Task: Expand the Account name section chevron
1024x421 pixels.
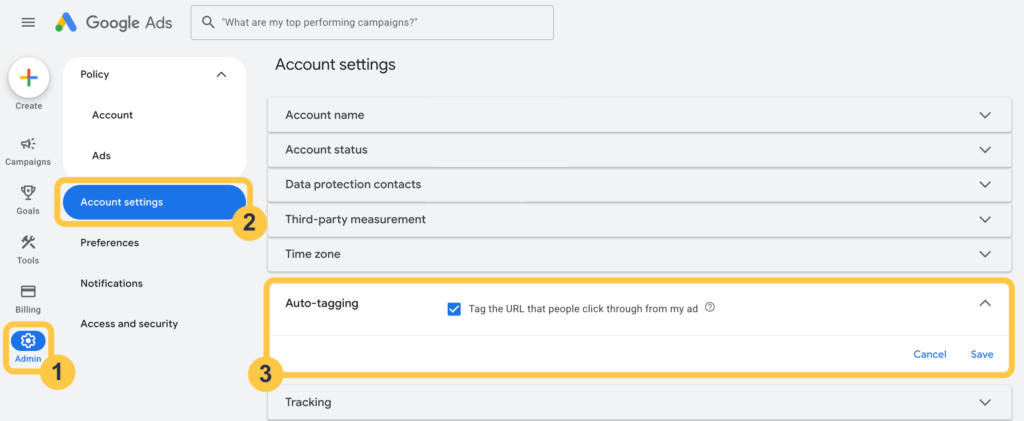Action: (x=985, y=115)
